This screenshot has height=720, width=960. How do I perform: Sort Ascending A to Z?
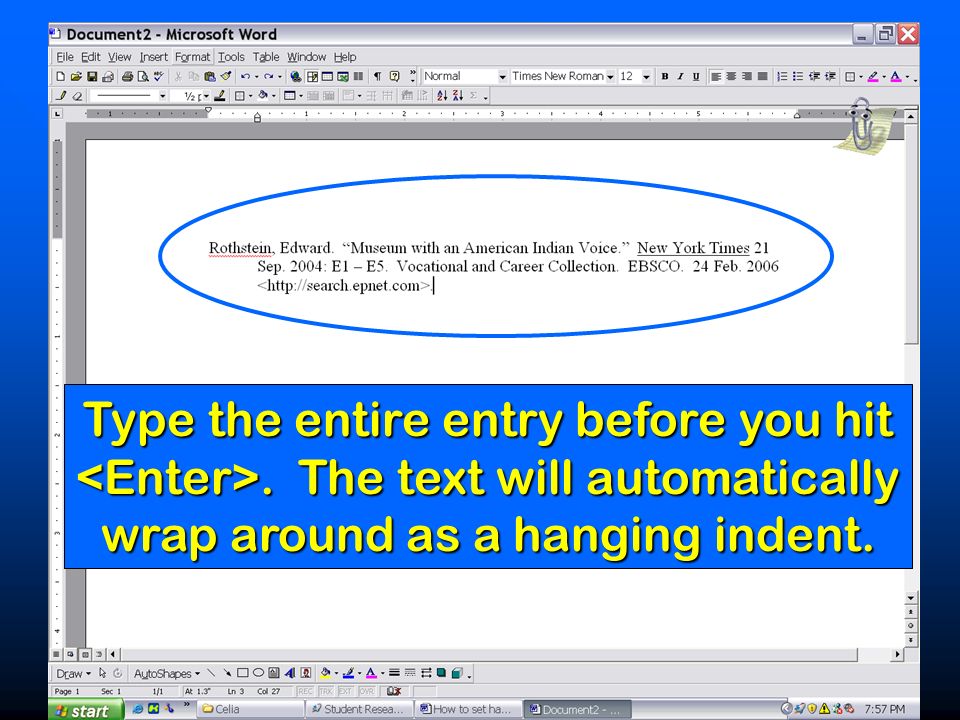click(x=442, y=96)
